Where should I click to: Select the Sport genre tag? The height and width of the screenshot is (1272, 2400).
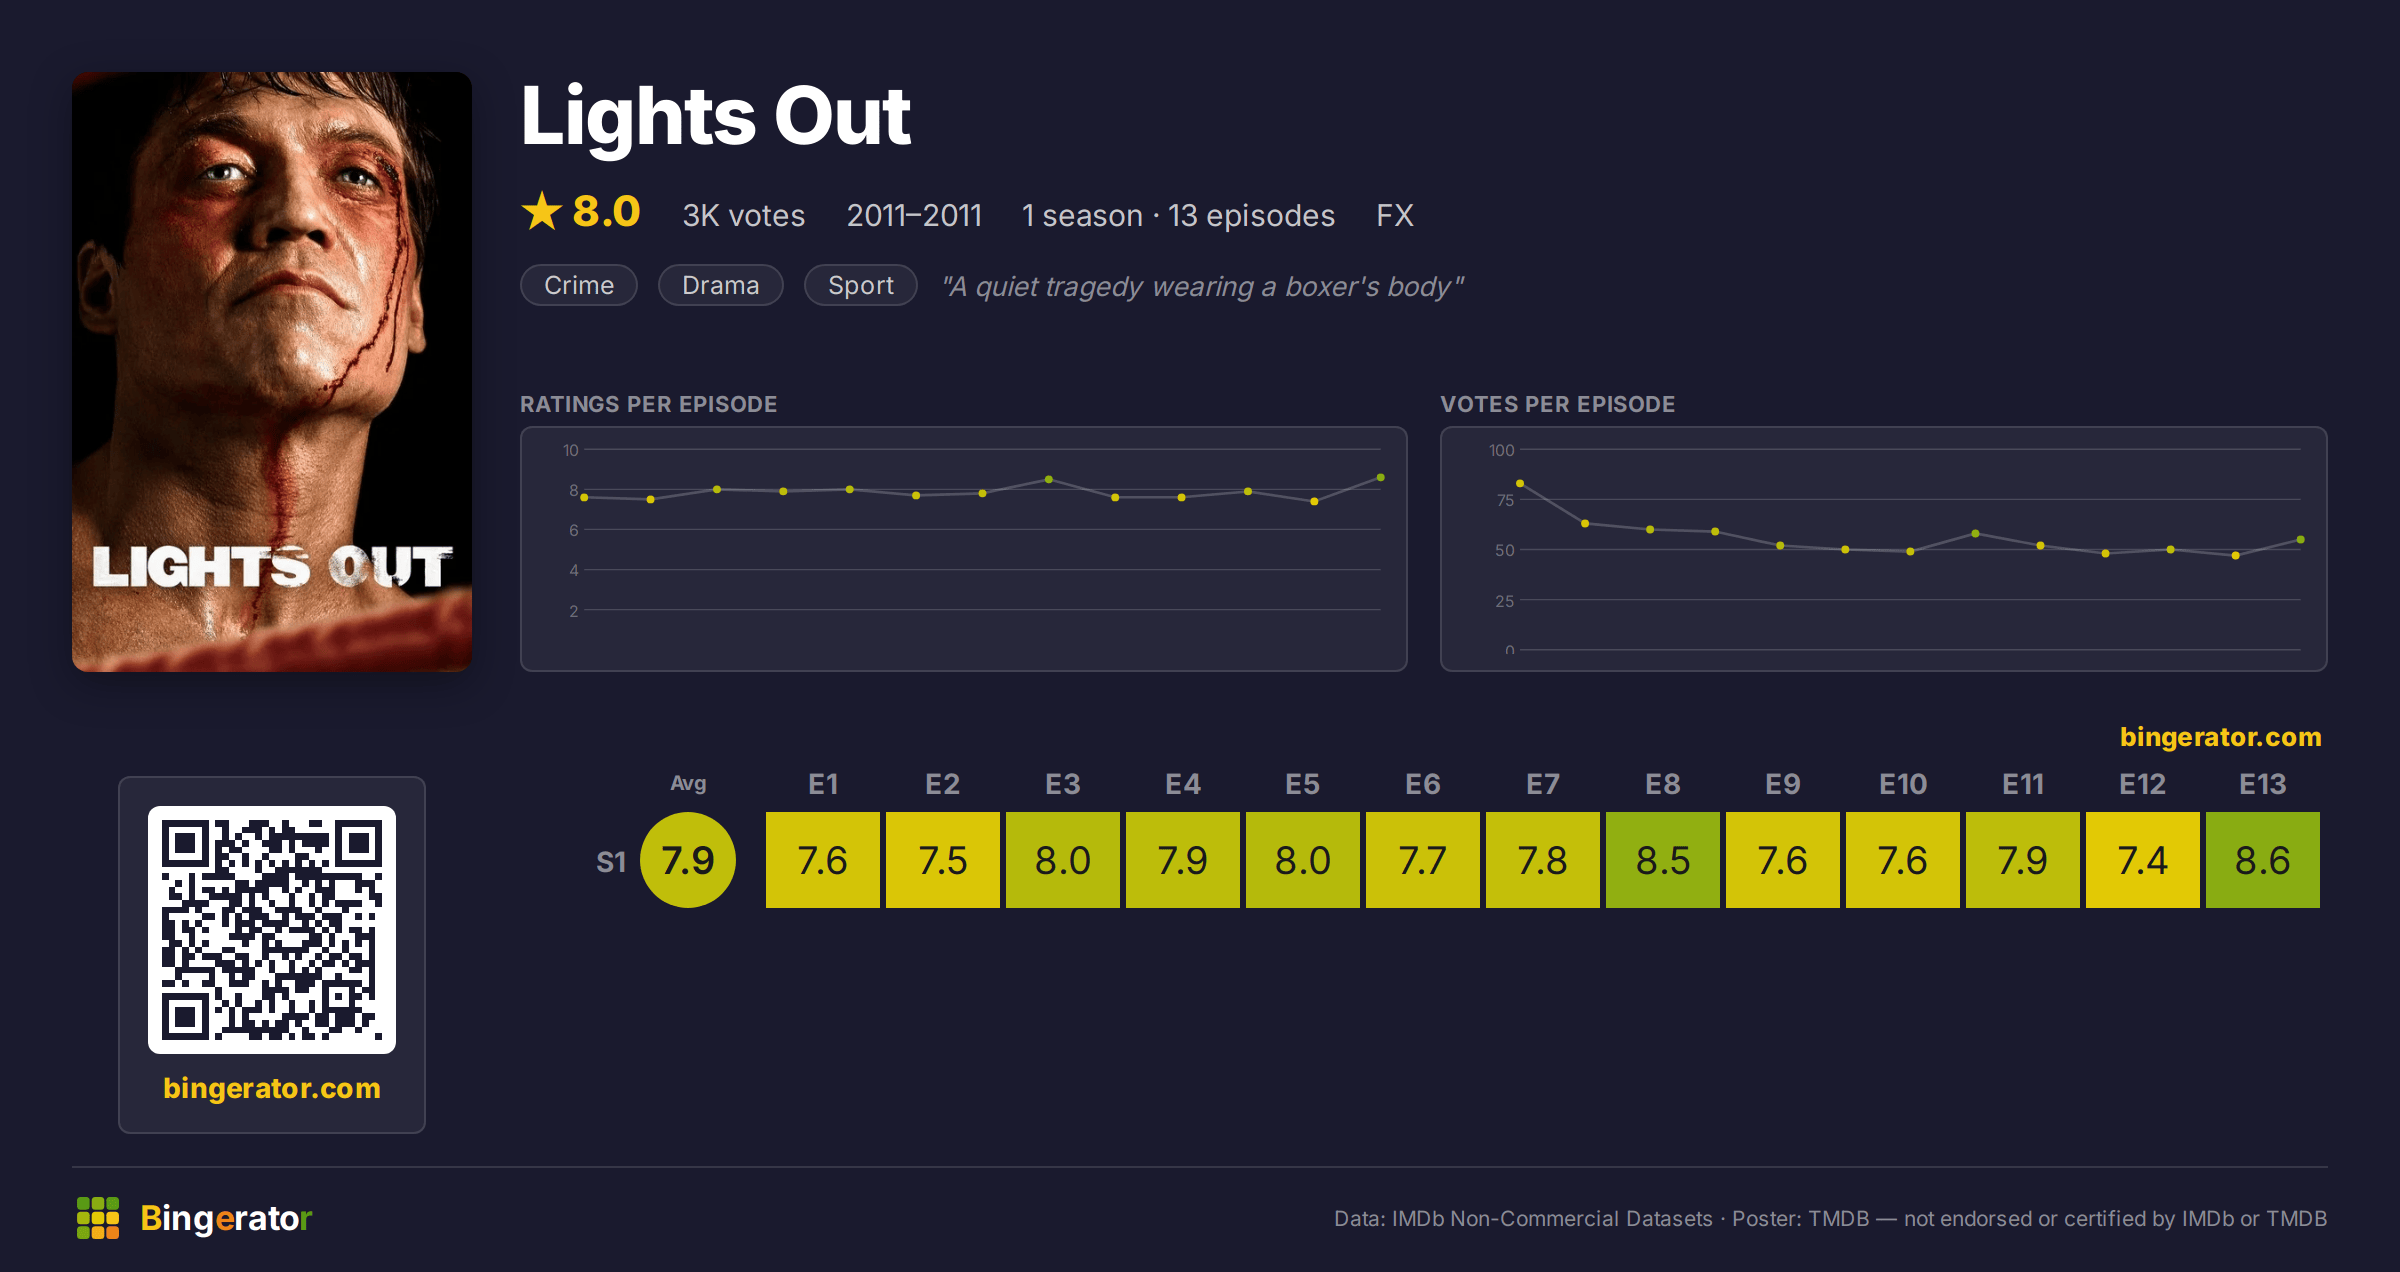861,285
